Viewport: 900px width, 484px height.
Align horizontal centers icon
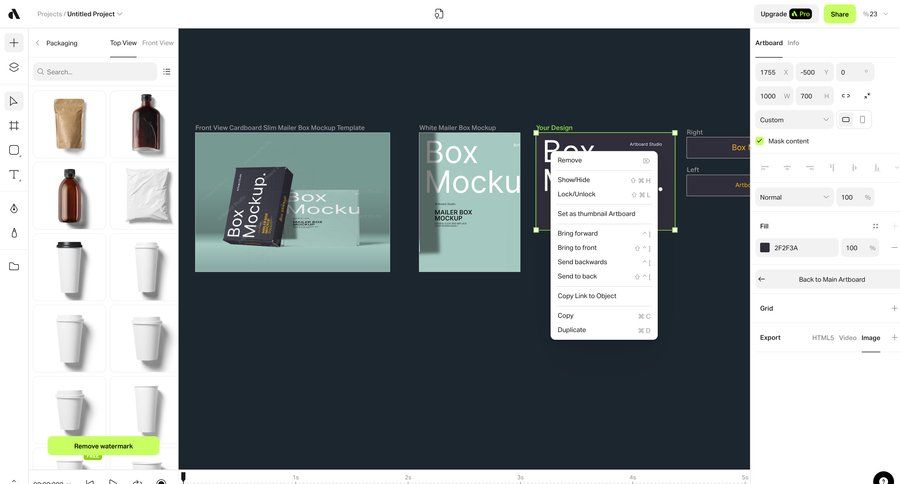(x=787, y=168)
